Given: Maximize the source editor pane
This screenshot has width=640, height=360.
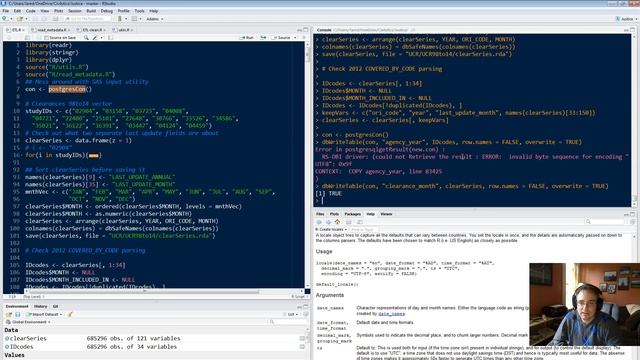Looking at the screenshot, I should click(x=305, y=30).
